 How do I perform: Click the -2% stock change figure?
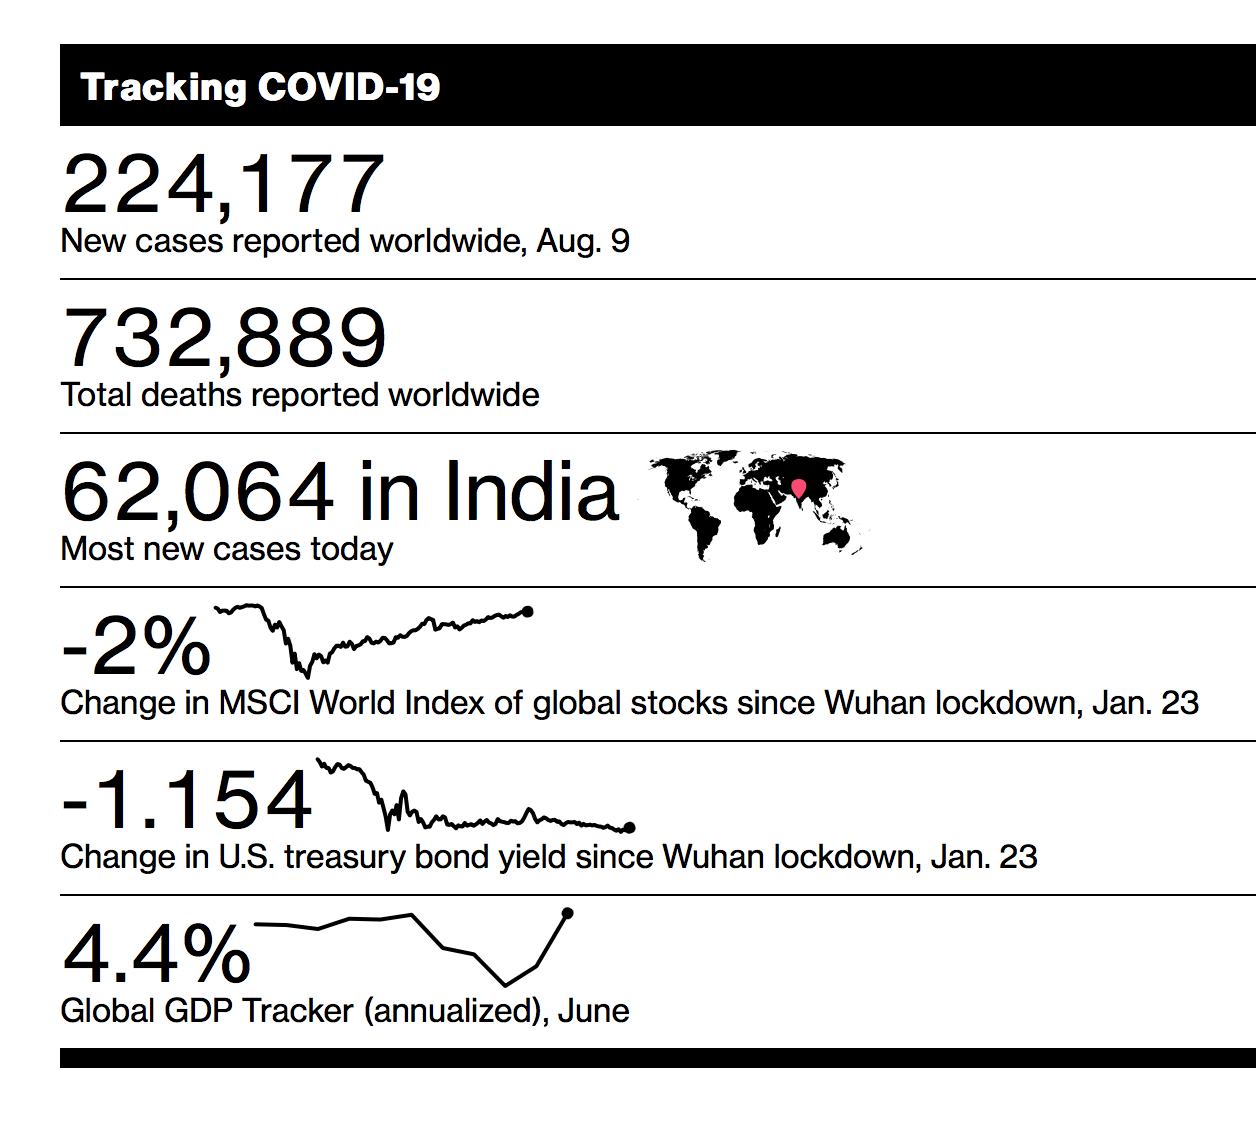[136, 646]
